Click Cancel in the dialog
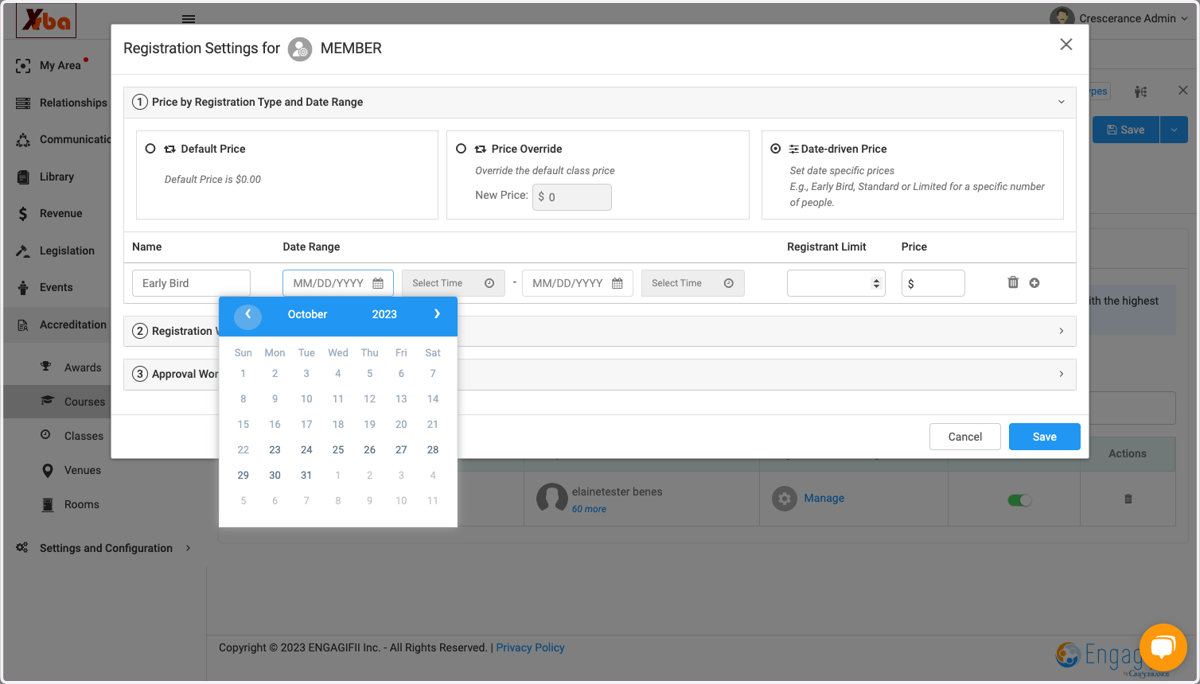This screenshot has height=684, width=1200. click(x=965, y=437)
